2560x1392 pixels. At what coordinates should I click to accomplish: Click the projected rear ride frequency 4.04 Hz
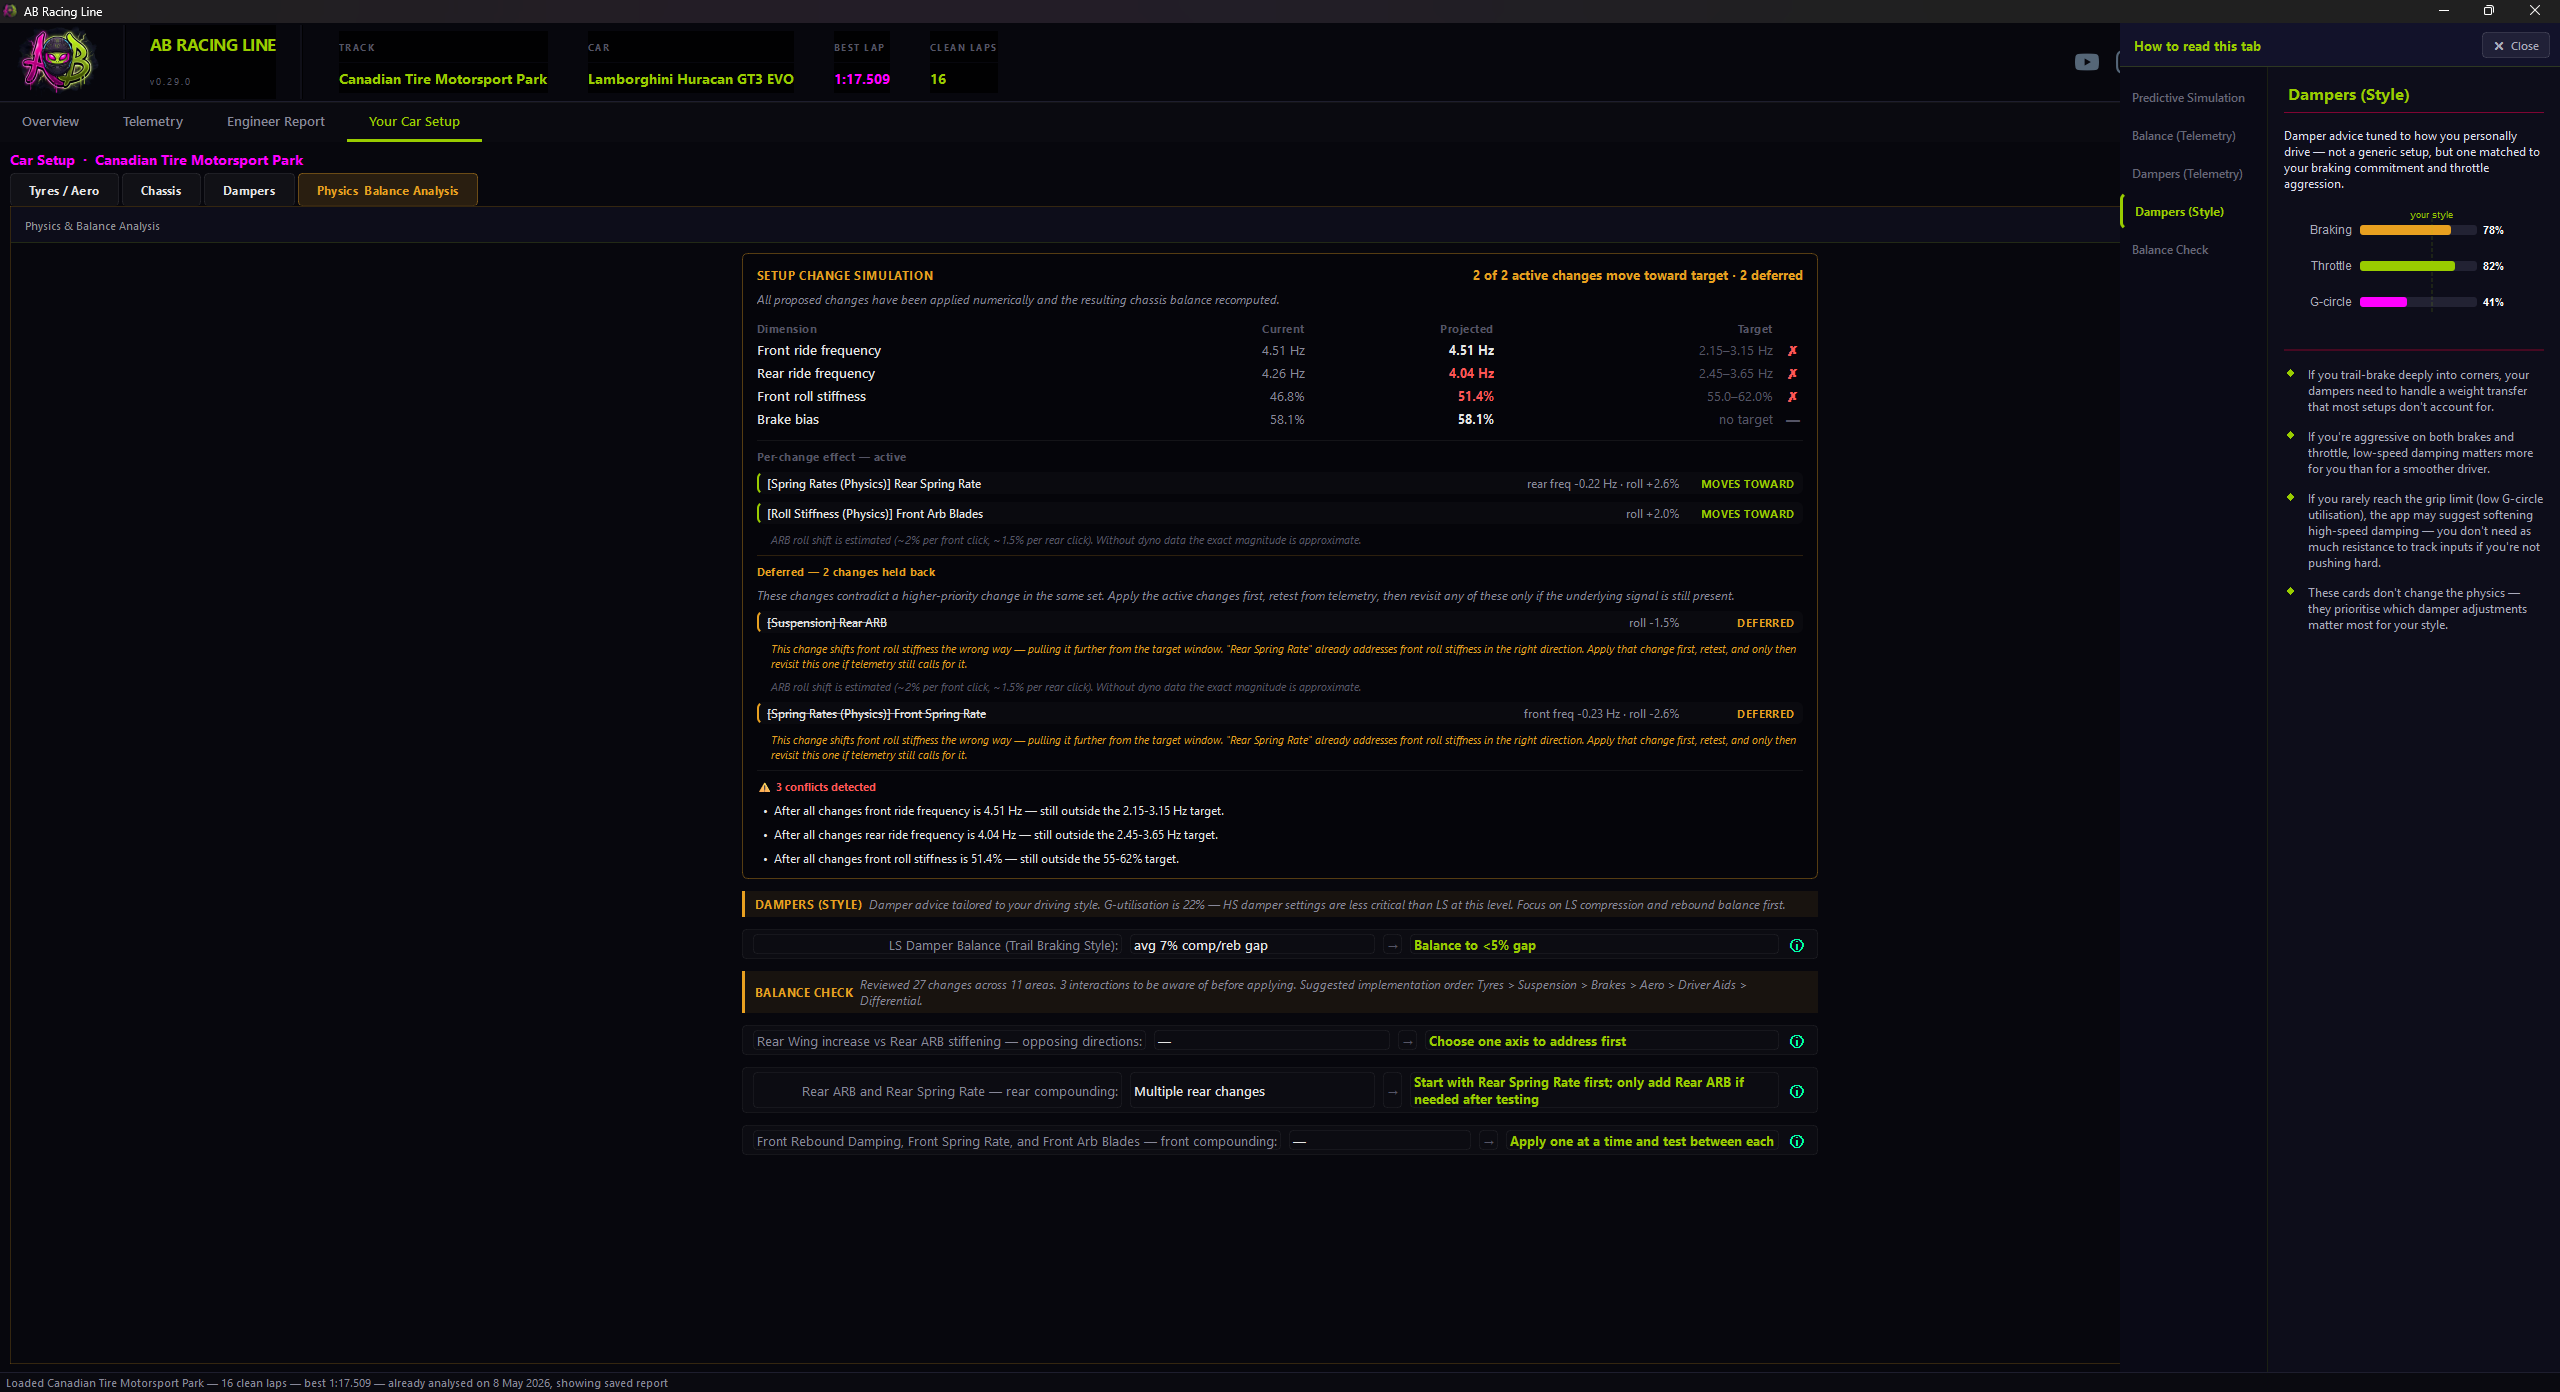click(1471, 373)
